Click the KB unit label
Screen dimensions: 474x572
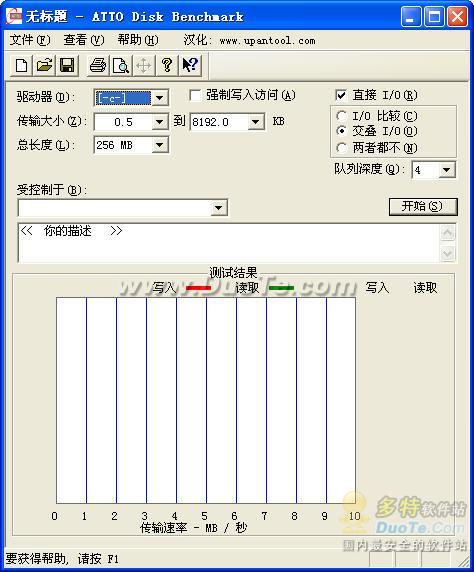point(278,121)
